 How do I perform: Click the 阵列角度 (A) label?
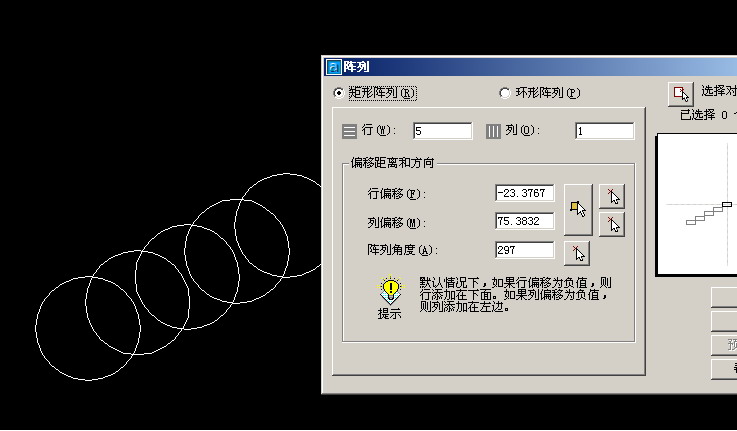(402, 250)
